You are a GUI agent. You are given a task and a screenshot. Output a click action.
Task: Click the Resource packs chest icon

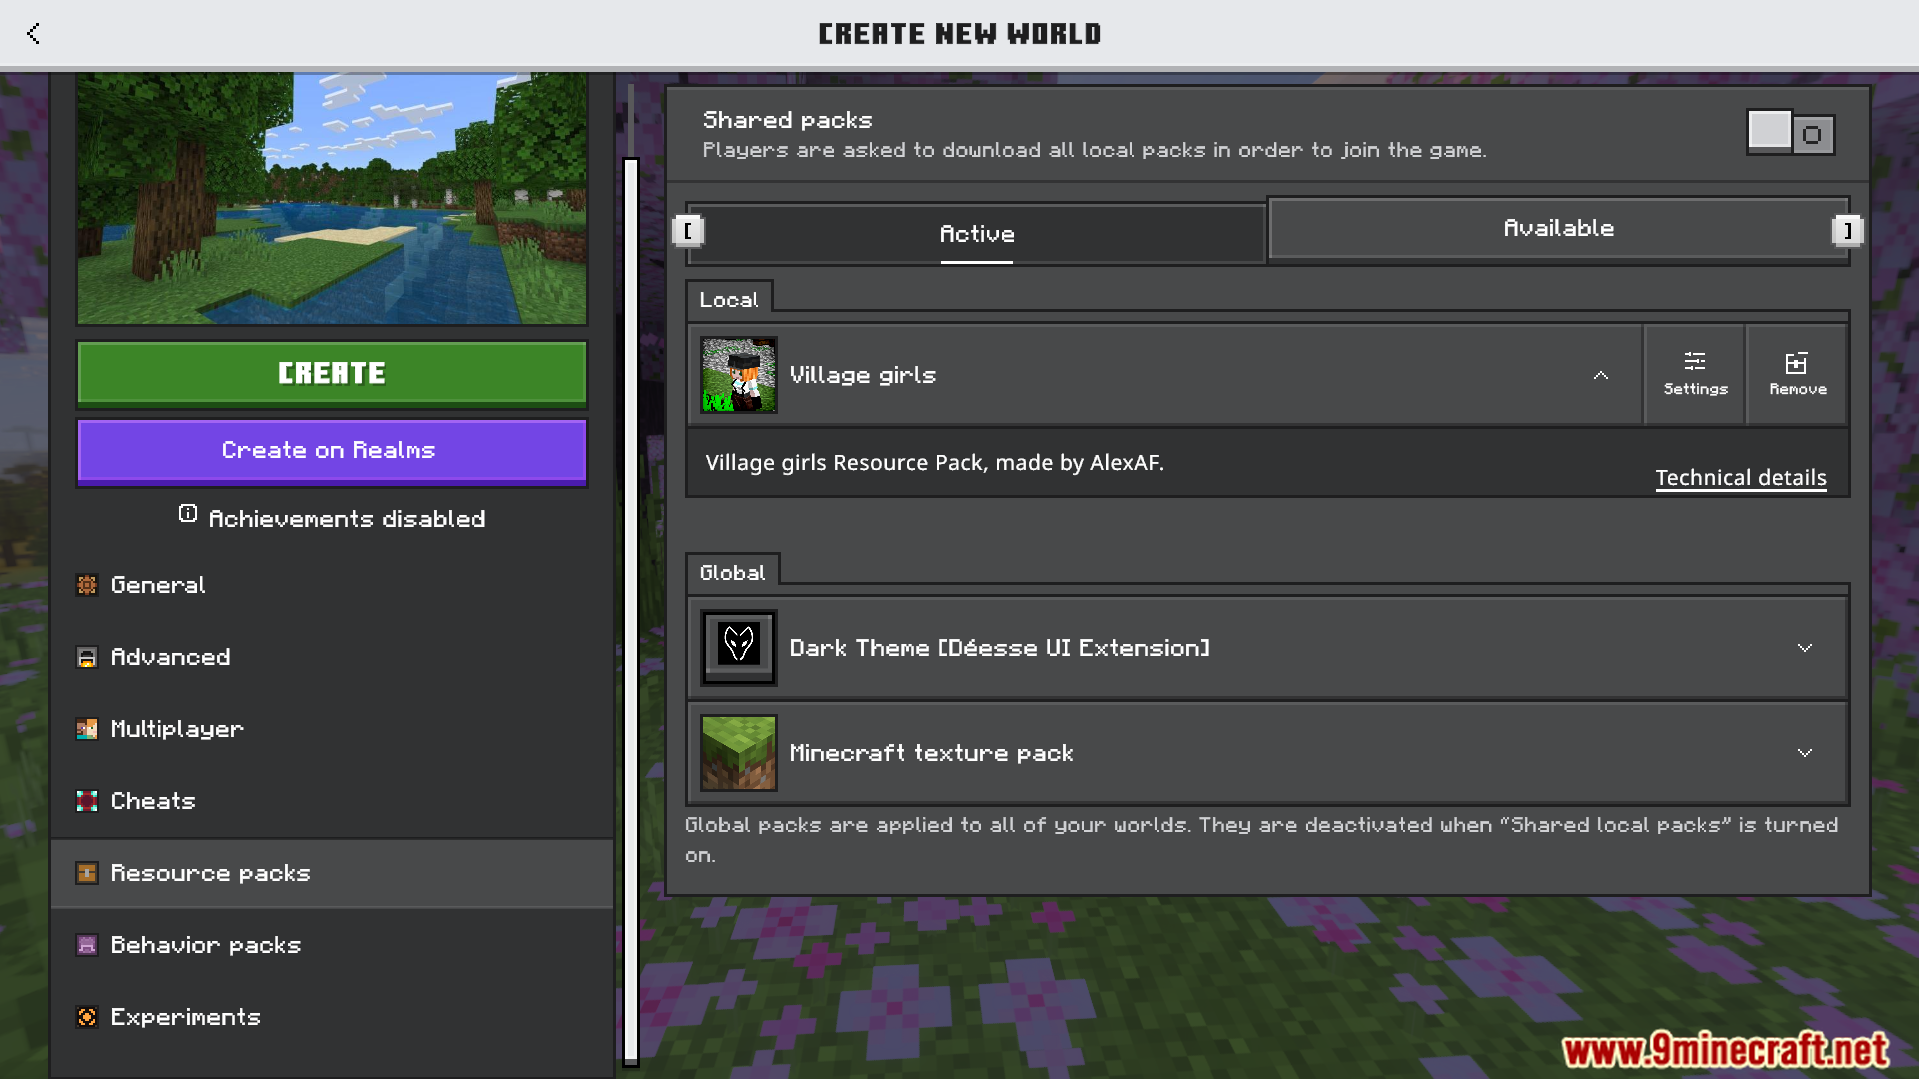[x=87, y=873]
